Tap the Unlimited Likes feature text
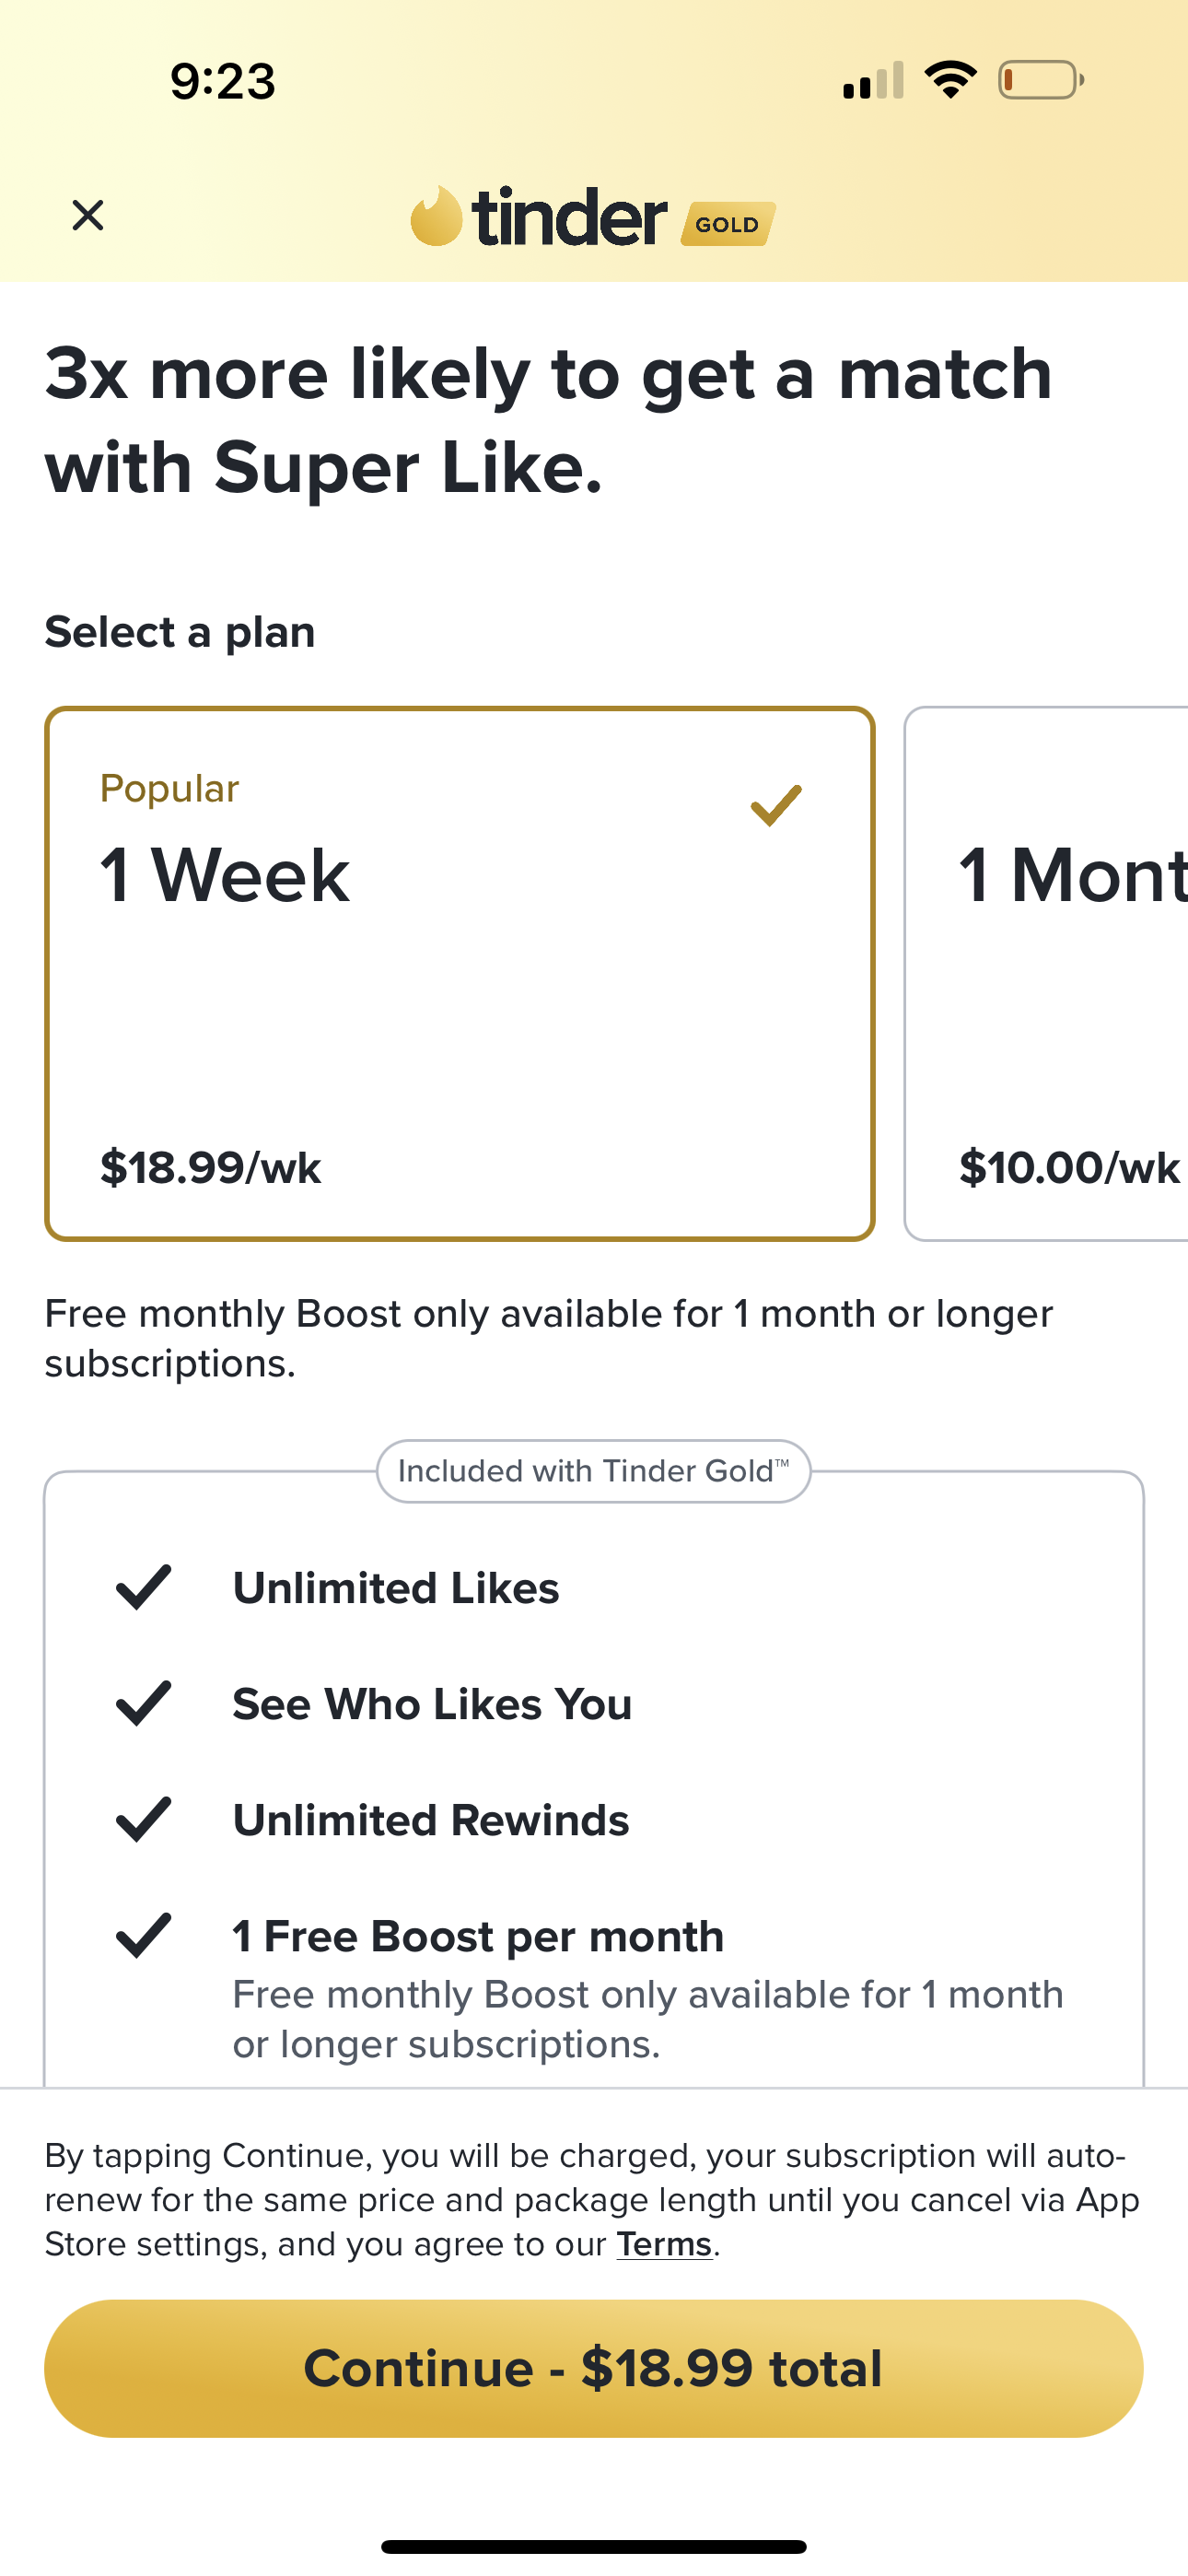 tap(396, 1588)
